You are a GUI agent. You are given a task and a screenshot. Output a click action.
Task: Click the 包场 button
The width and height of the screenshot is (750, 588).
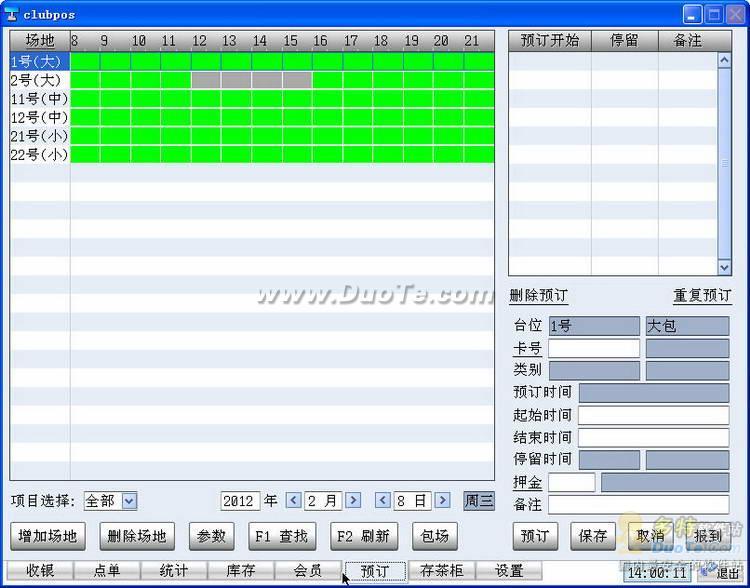(435, 536)
